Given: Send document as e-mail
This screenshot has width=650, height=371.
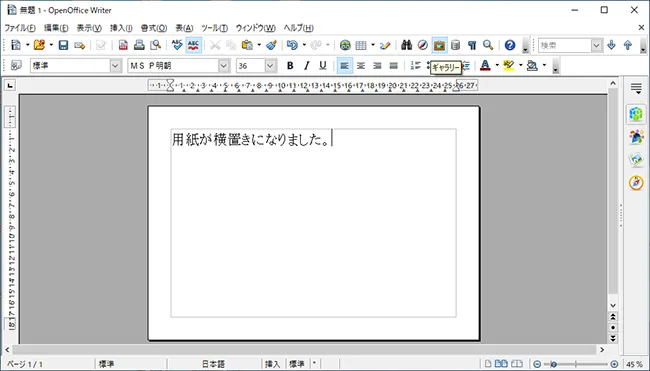Looking at the screenshot, I should 80,45.
